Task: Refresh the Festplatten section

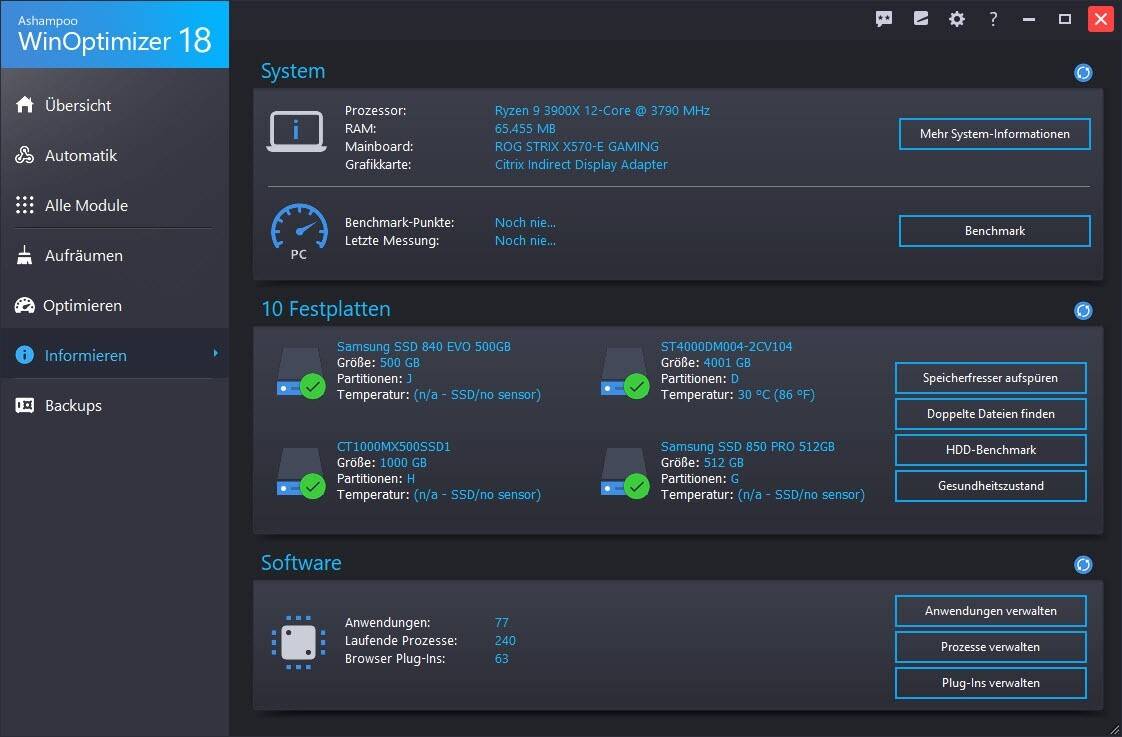Action: click(1083, 311)
